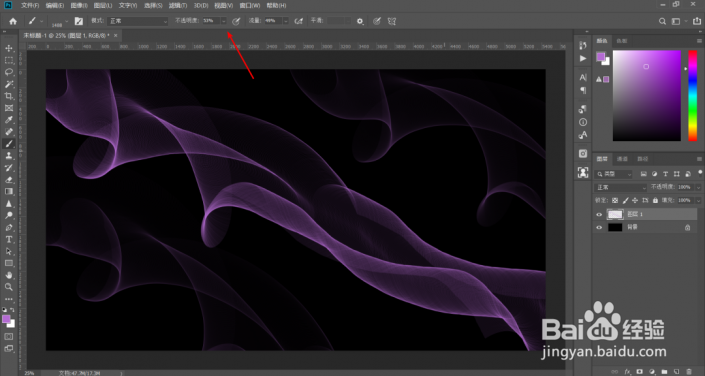
Task: Toggle lock all on layer
Action: coord(655,200)
